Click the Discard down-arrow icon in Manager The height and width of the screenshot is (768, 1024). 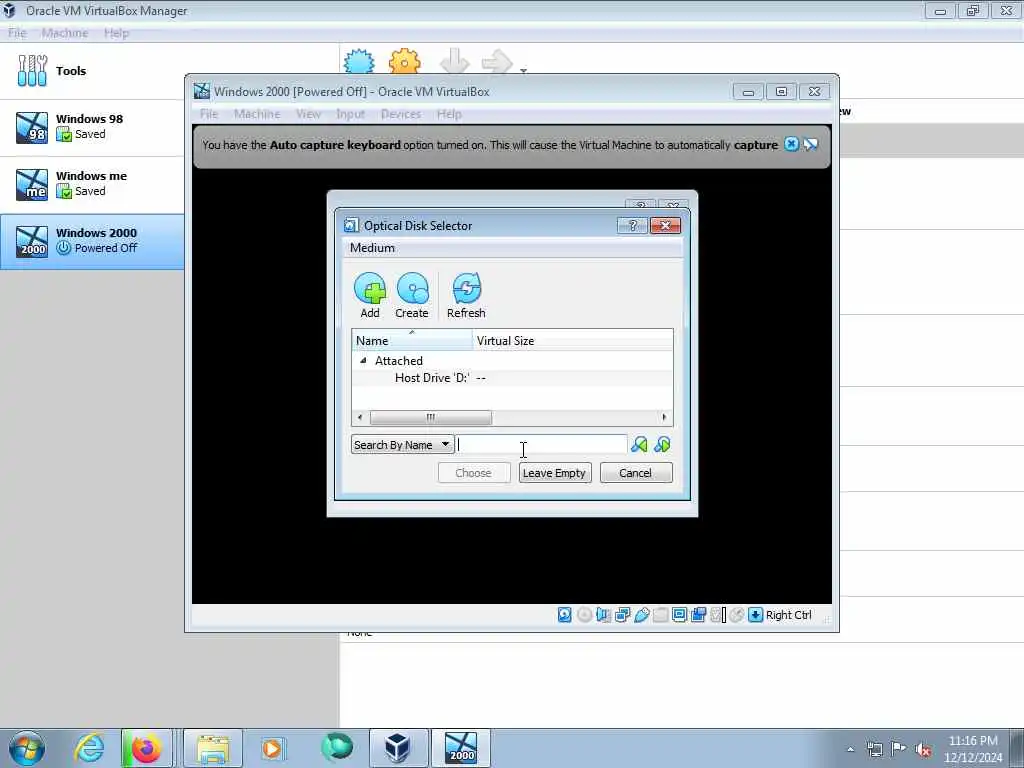tap(455, 61)
